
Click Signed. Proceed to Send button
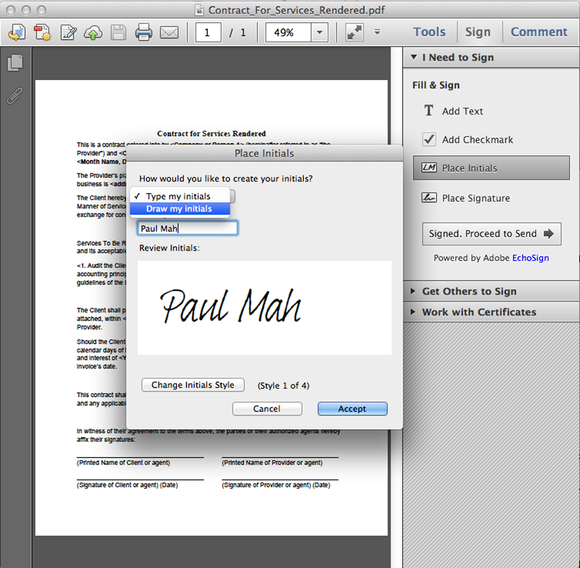492,234
